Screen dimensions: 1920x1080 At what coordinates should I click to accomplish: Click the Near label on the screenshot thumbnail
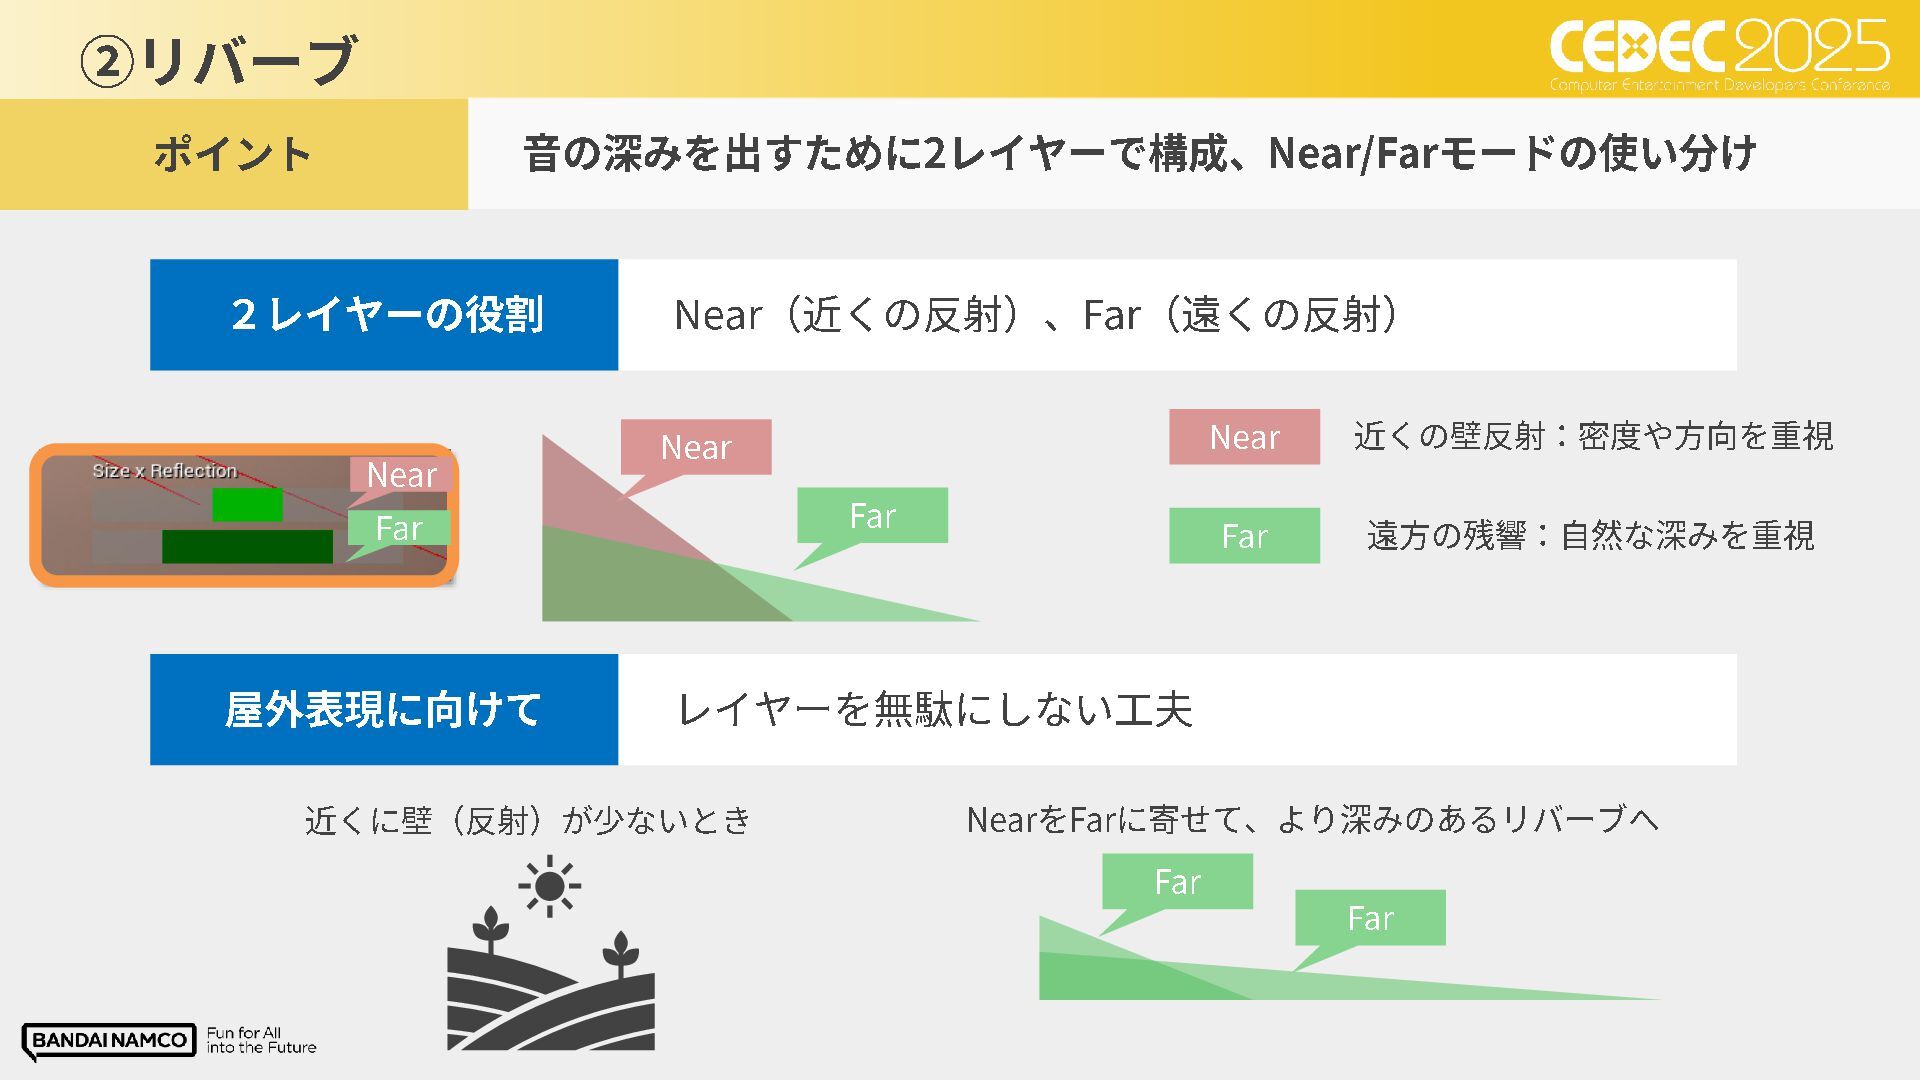[x=401, y=475]
